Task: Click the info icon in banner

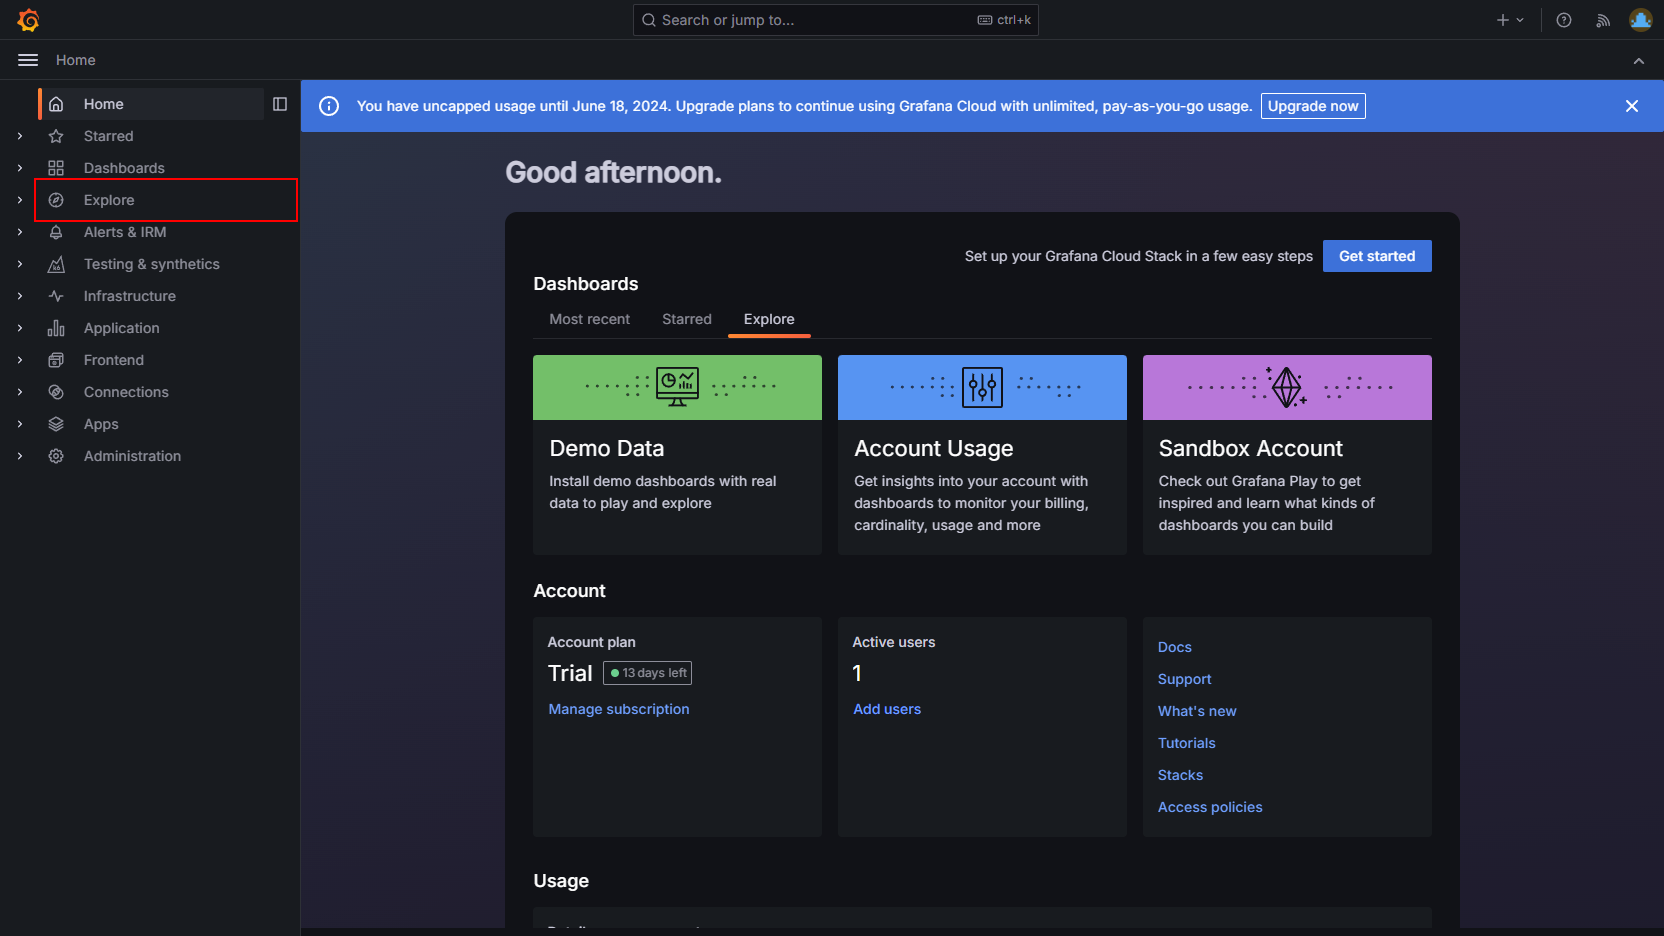Action: click(329, 106)
